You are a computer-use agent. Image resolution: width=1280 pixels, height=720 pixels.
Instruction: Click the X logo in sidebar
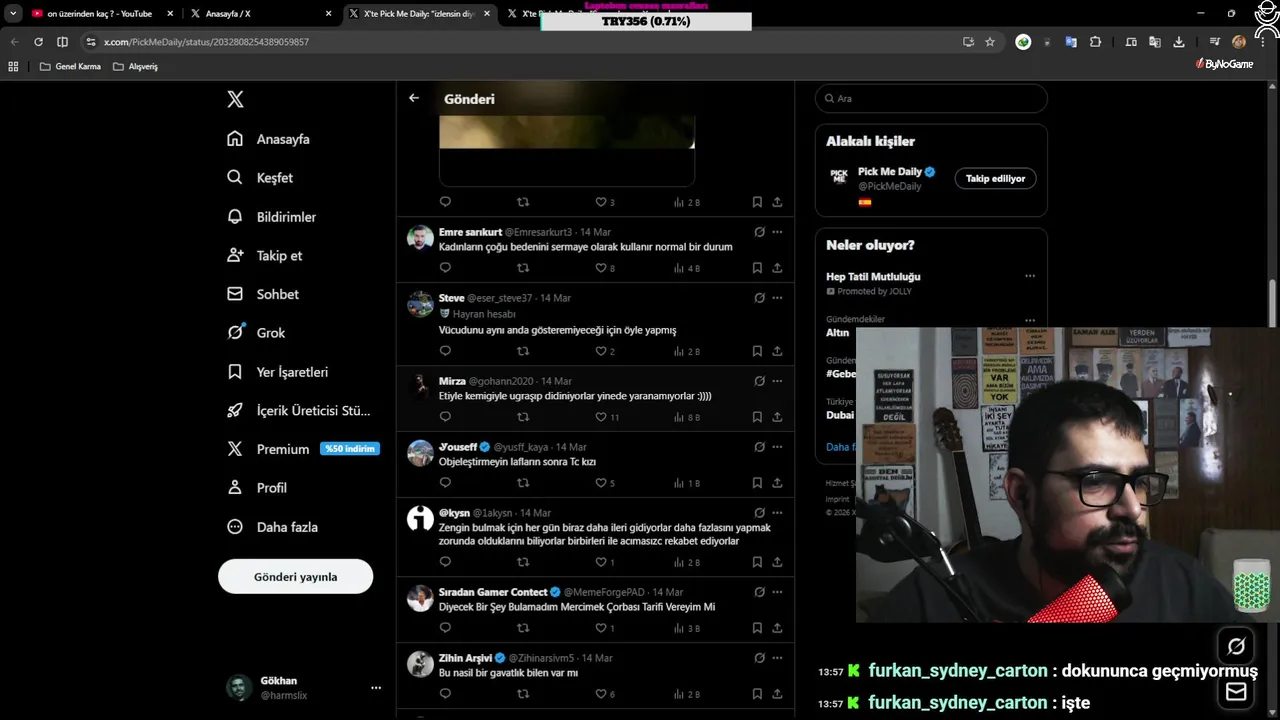235,99
